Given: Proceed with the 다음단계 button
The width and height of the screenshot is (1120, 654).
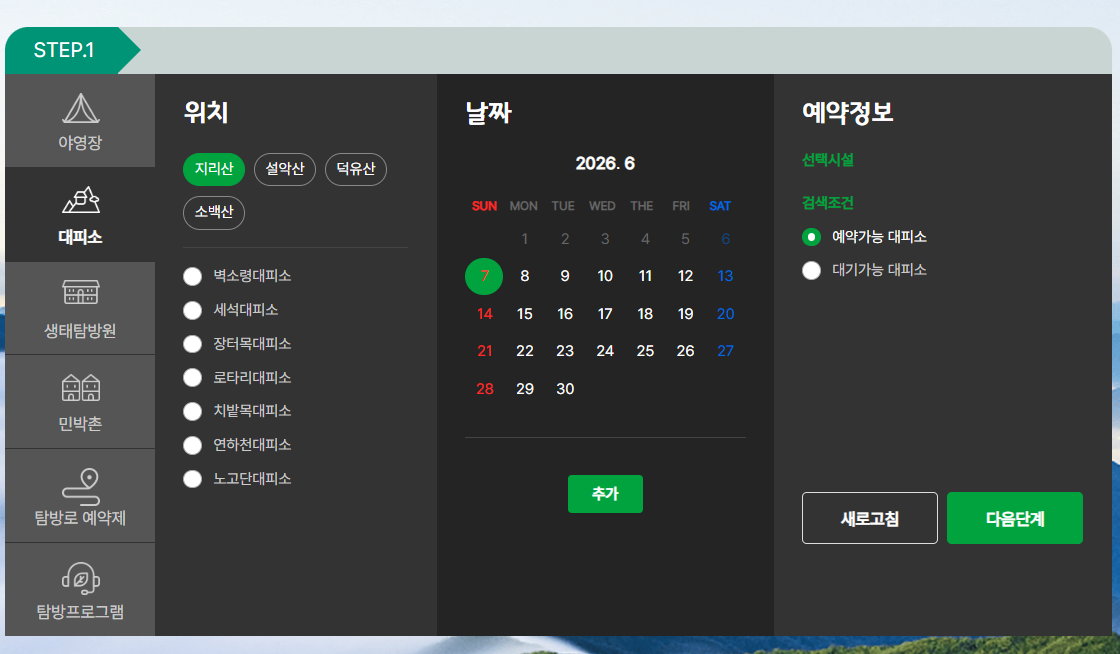Looking at the screenshot, I should [1015, 518].
